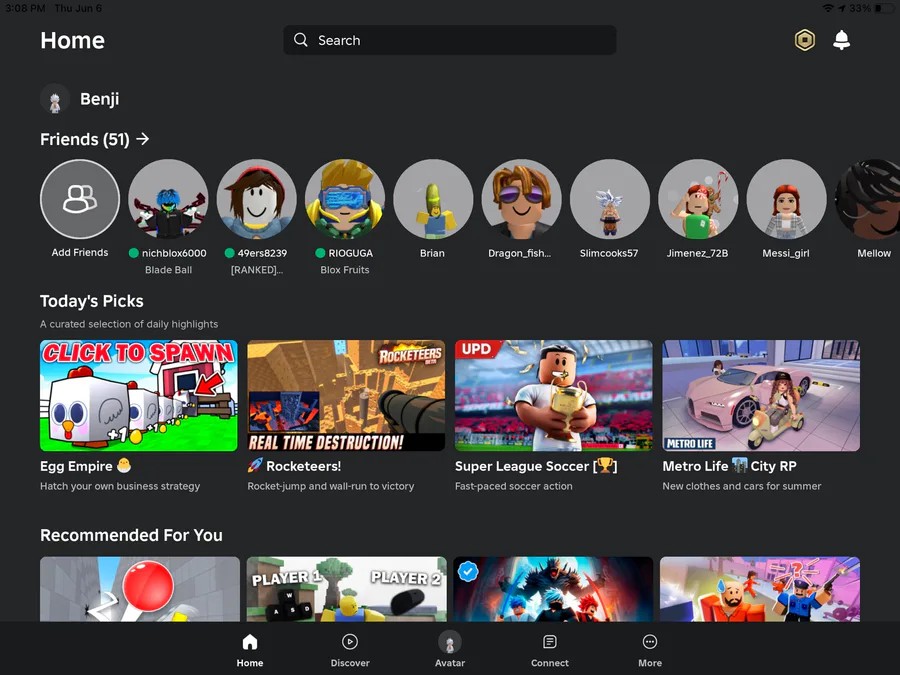The width and height of the screenshot is (900, 675).
Task: Select the Discover tab label
Action: pos(350,663)
